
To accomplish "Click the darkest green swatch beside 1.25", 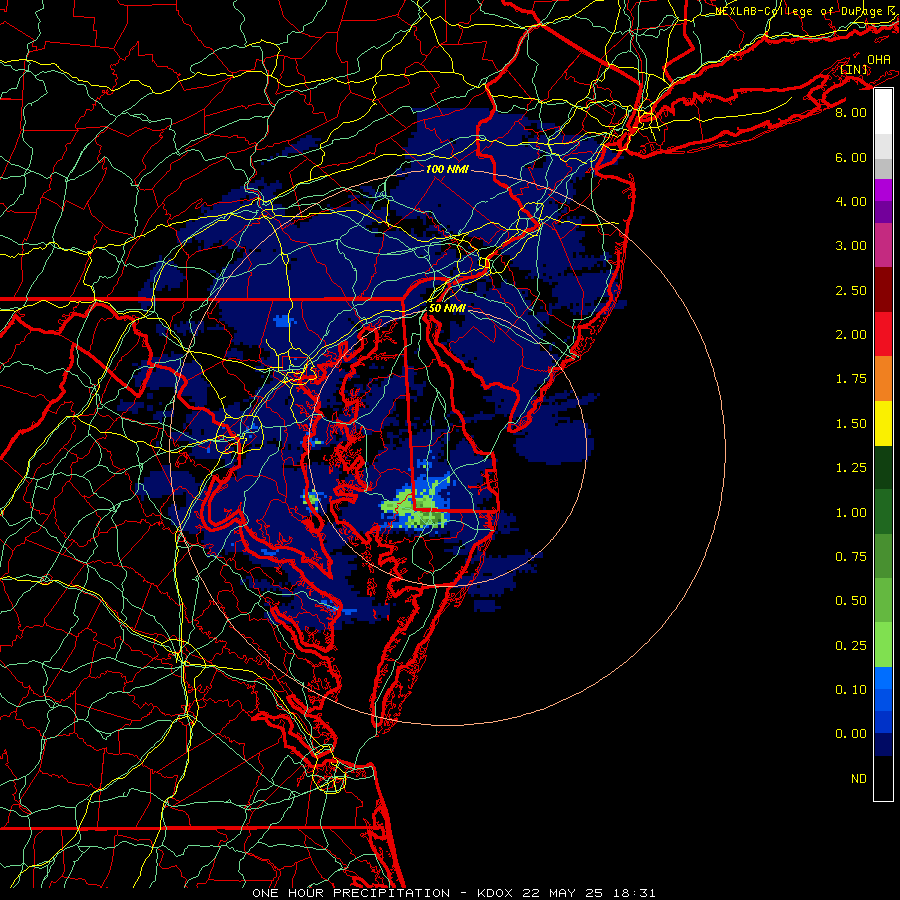I will [883, 468].
